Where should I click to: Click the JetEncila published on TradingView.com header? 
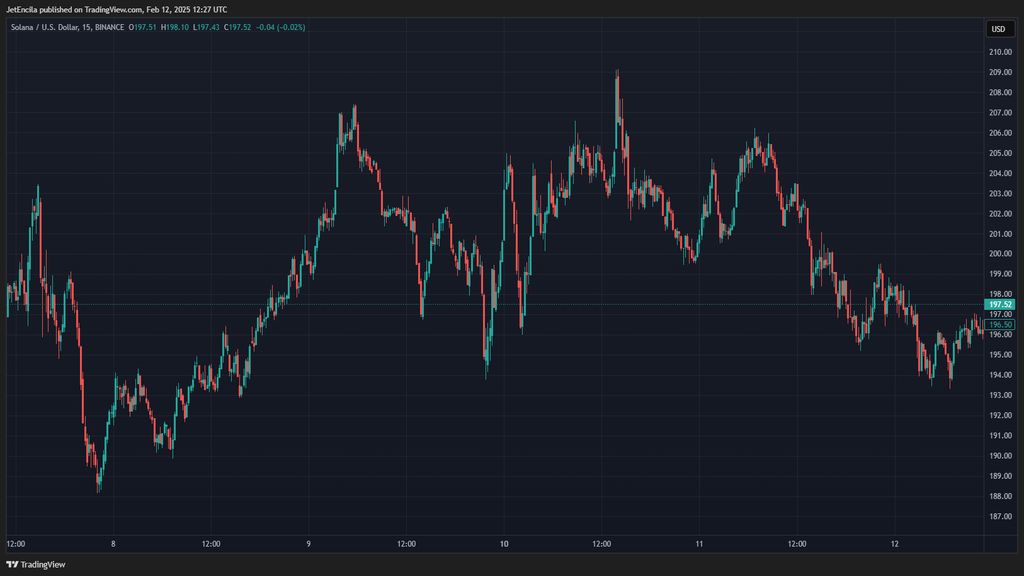[x=116, y=9]
